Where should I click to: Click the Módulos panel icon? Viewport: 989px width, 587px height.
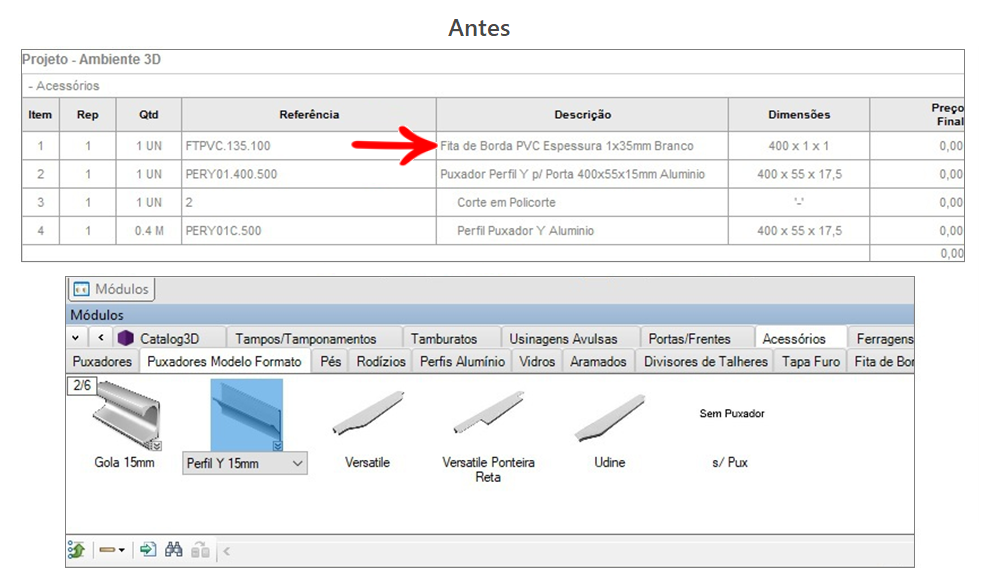point(81,289)
